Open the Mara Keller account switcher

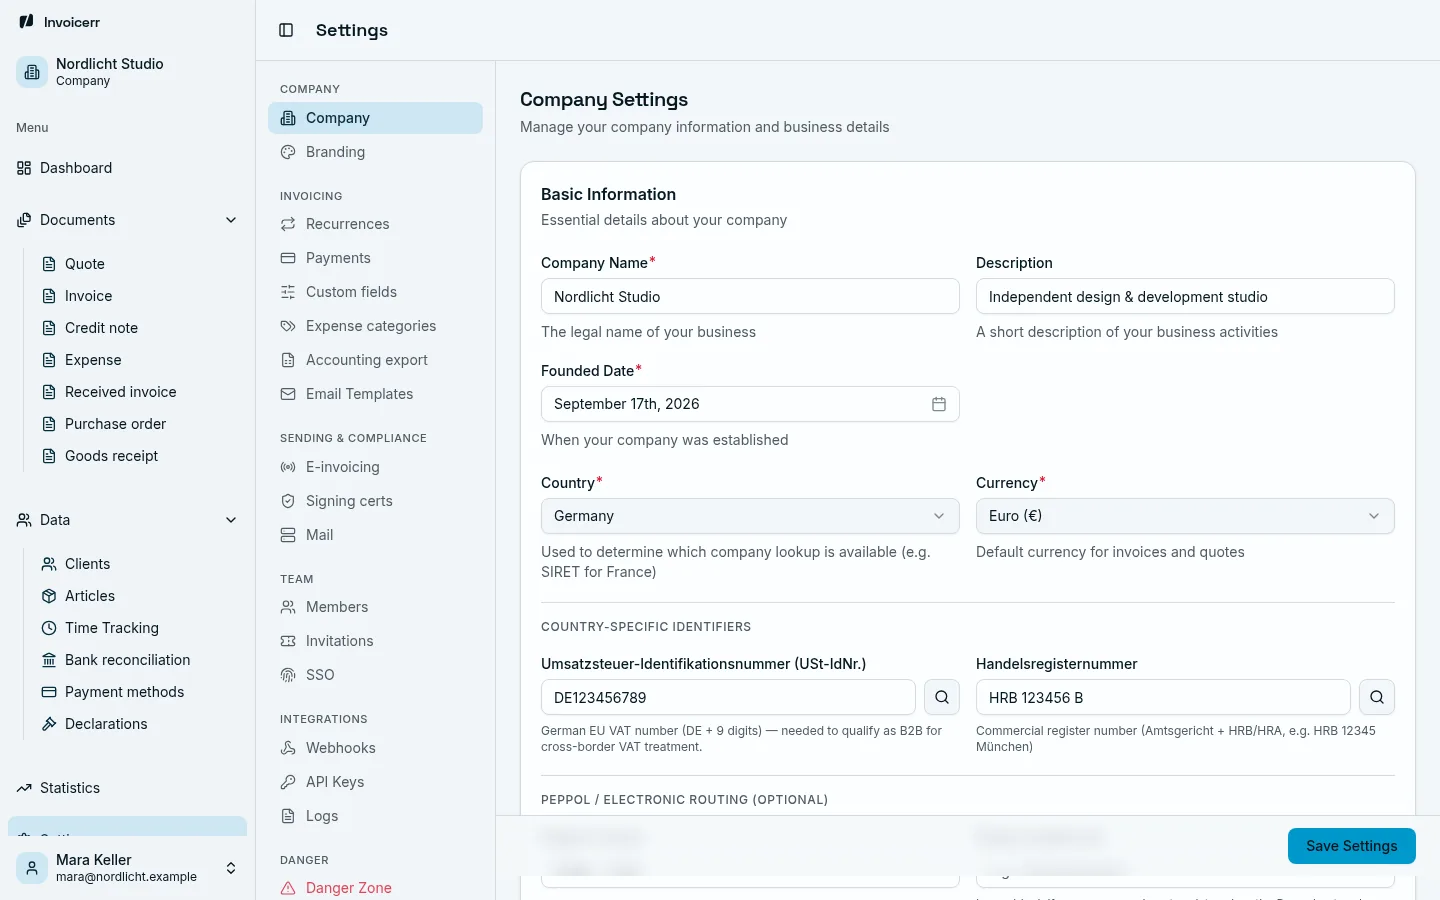point(127,867)
